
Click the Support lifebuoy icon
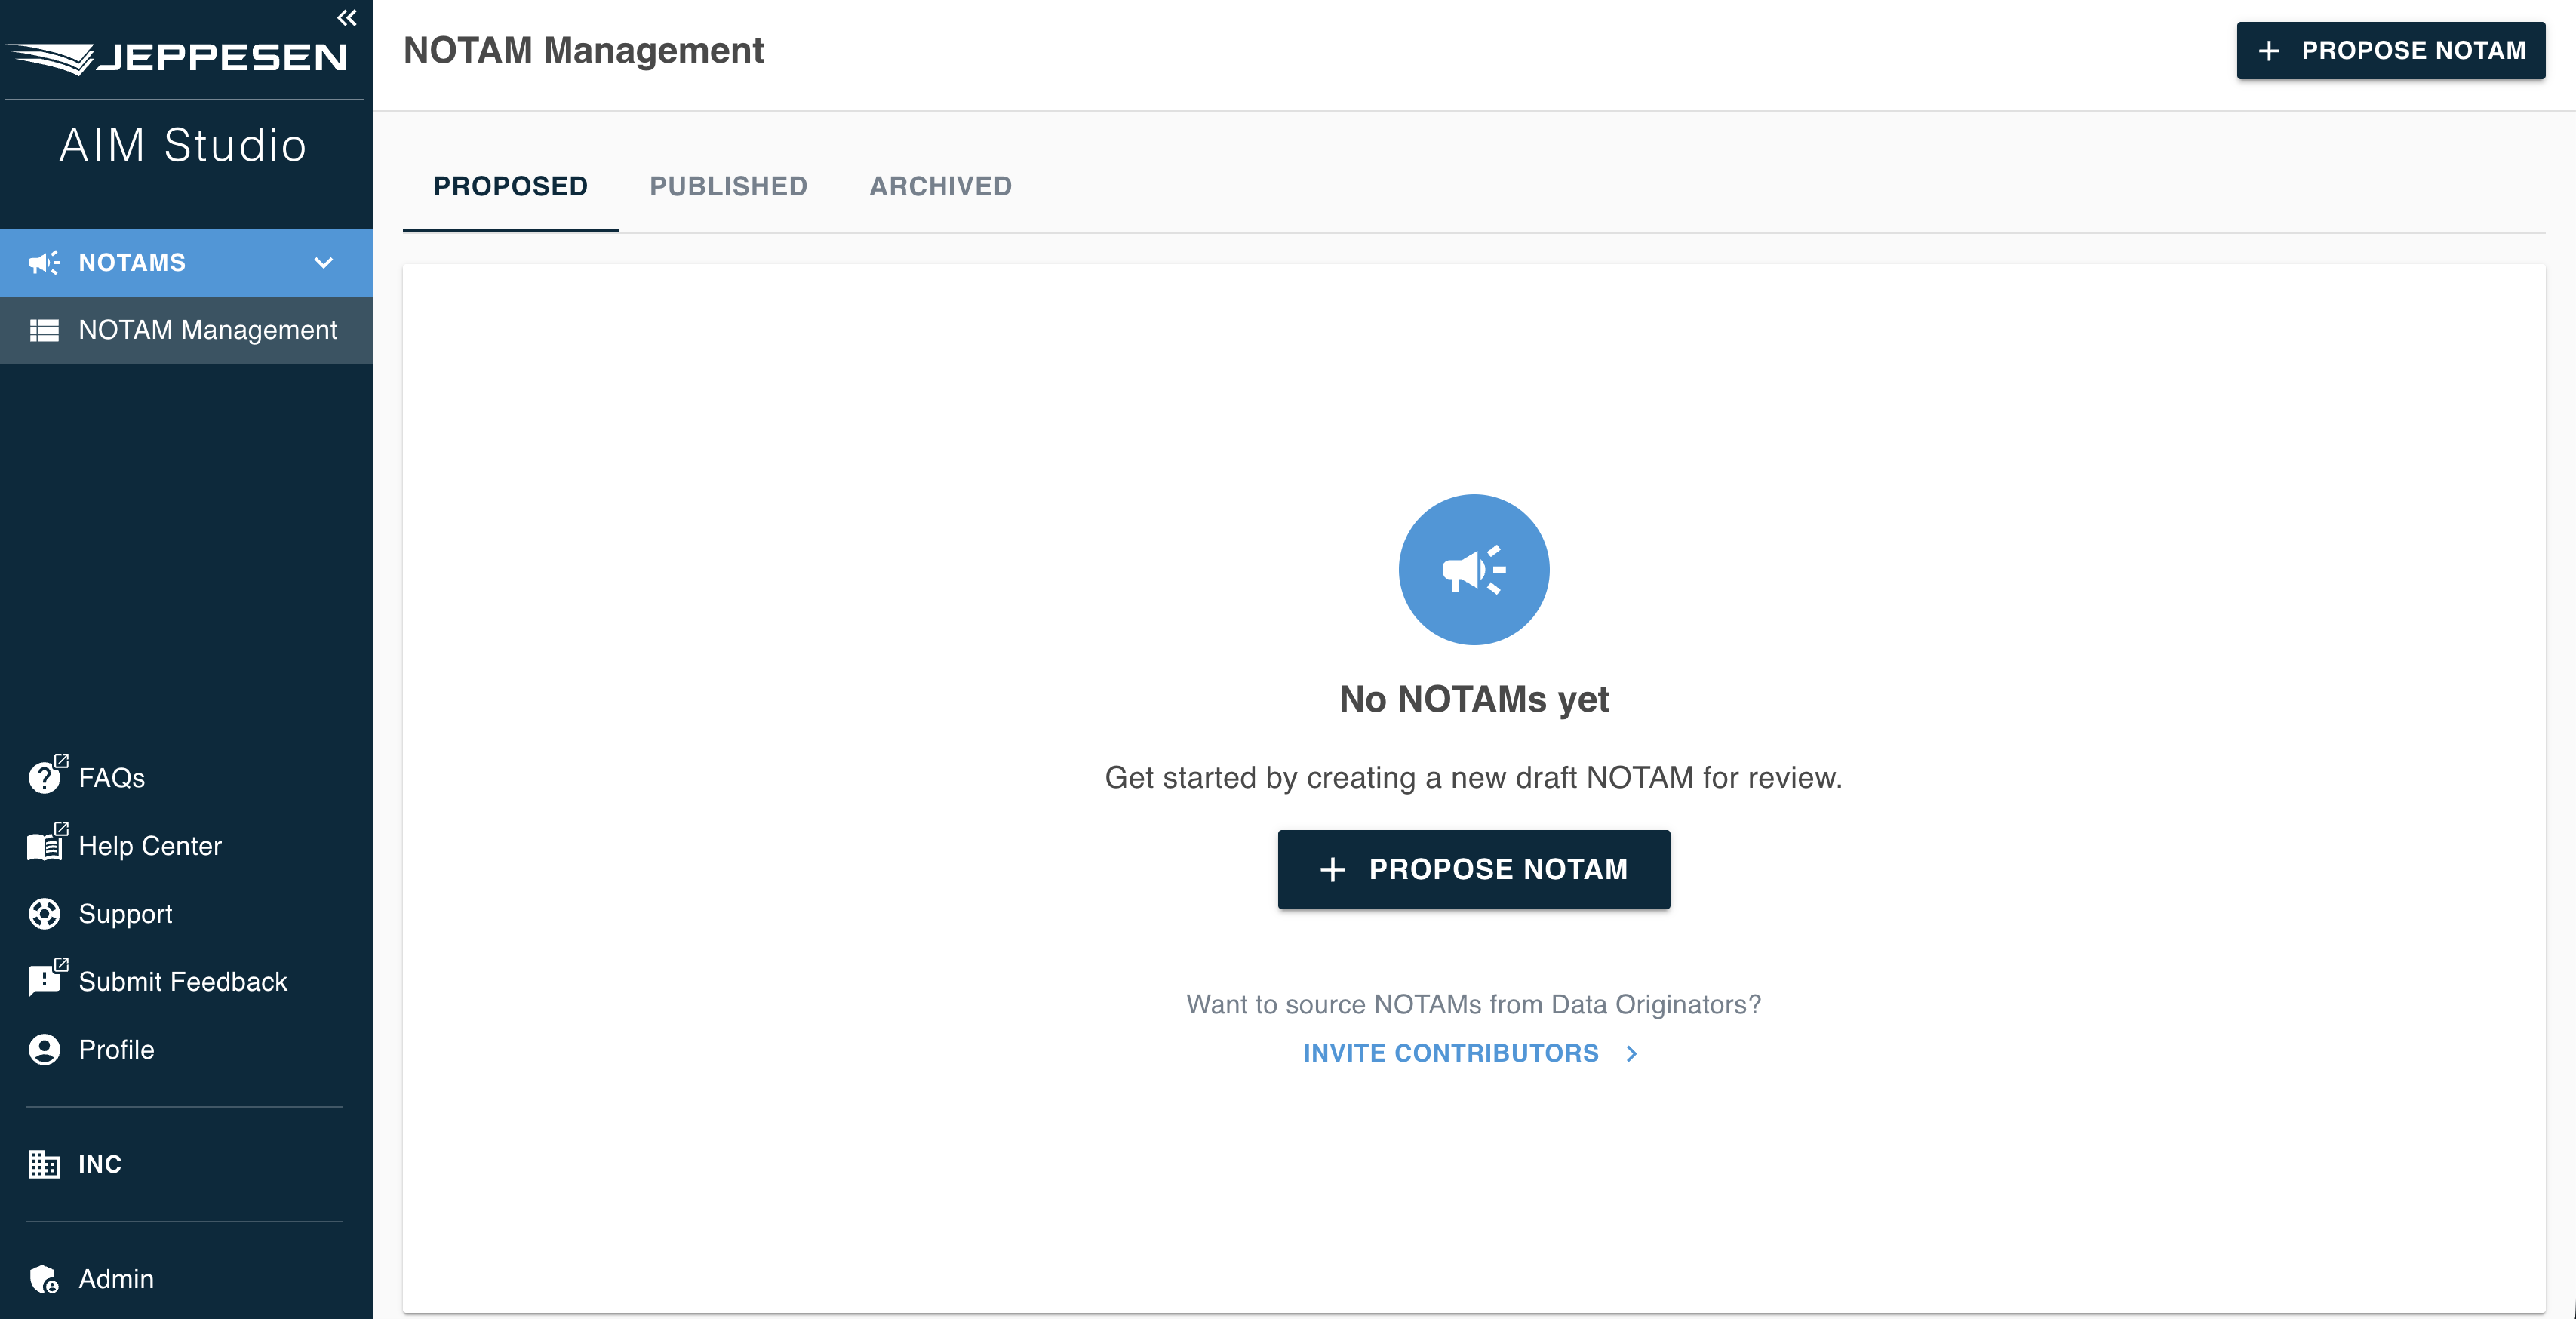44,914
